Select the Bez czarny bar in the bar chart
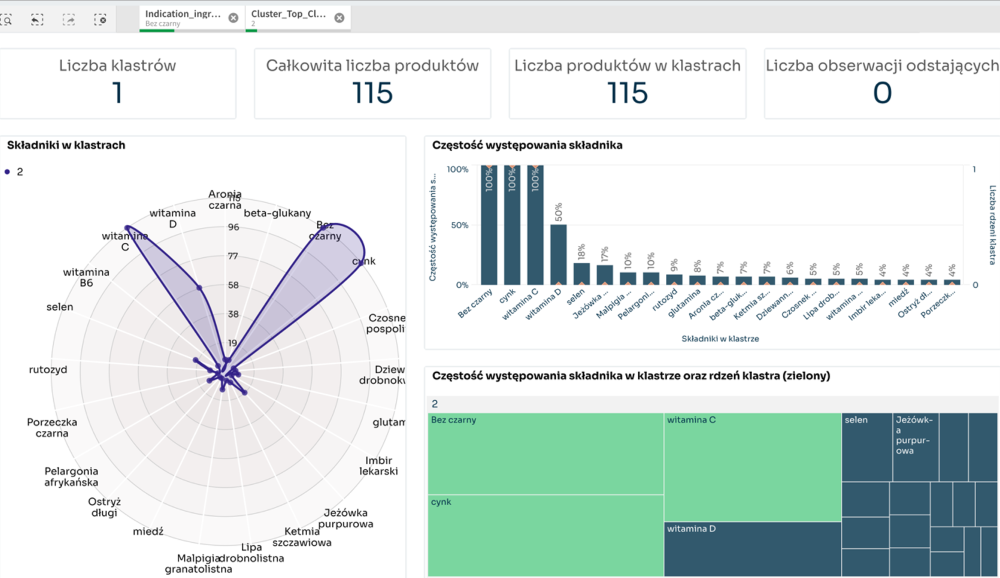The height and width of the screenshot is (578, 1000). pos(489,225)
